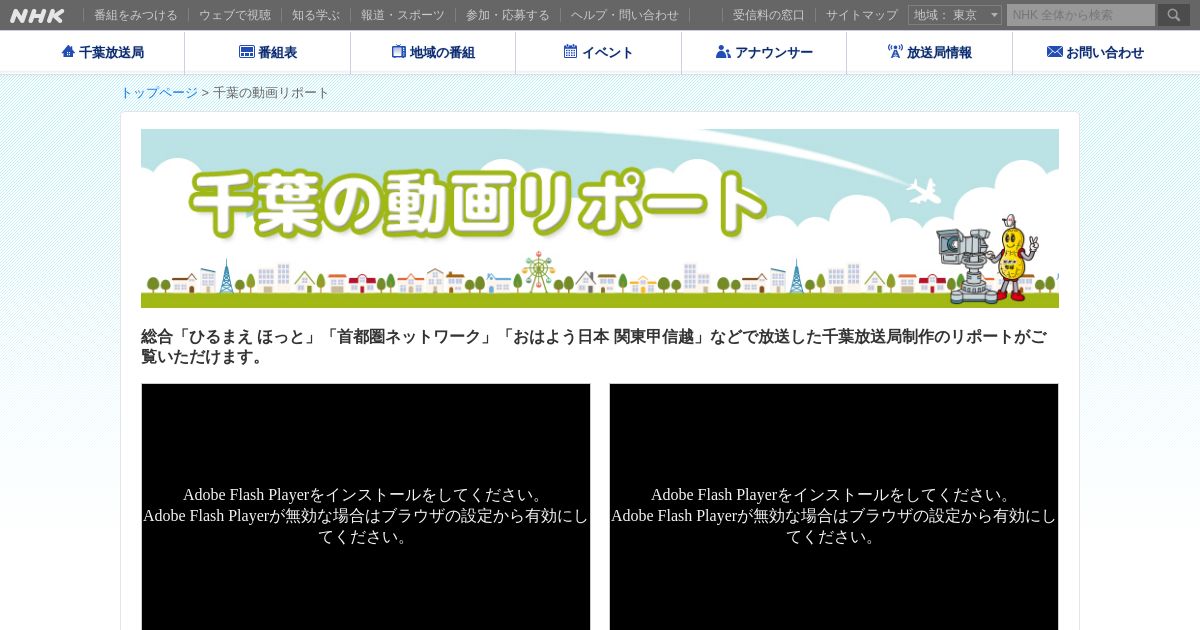The height and width of the screenshot is (630, 1200).
Task: Click the NHK logo
Action: pyautogui.click(x=37, y=15)
